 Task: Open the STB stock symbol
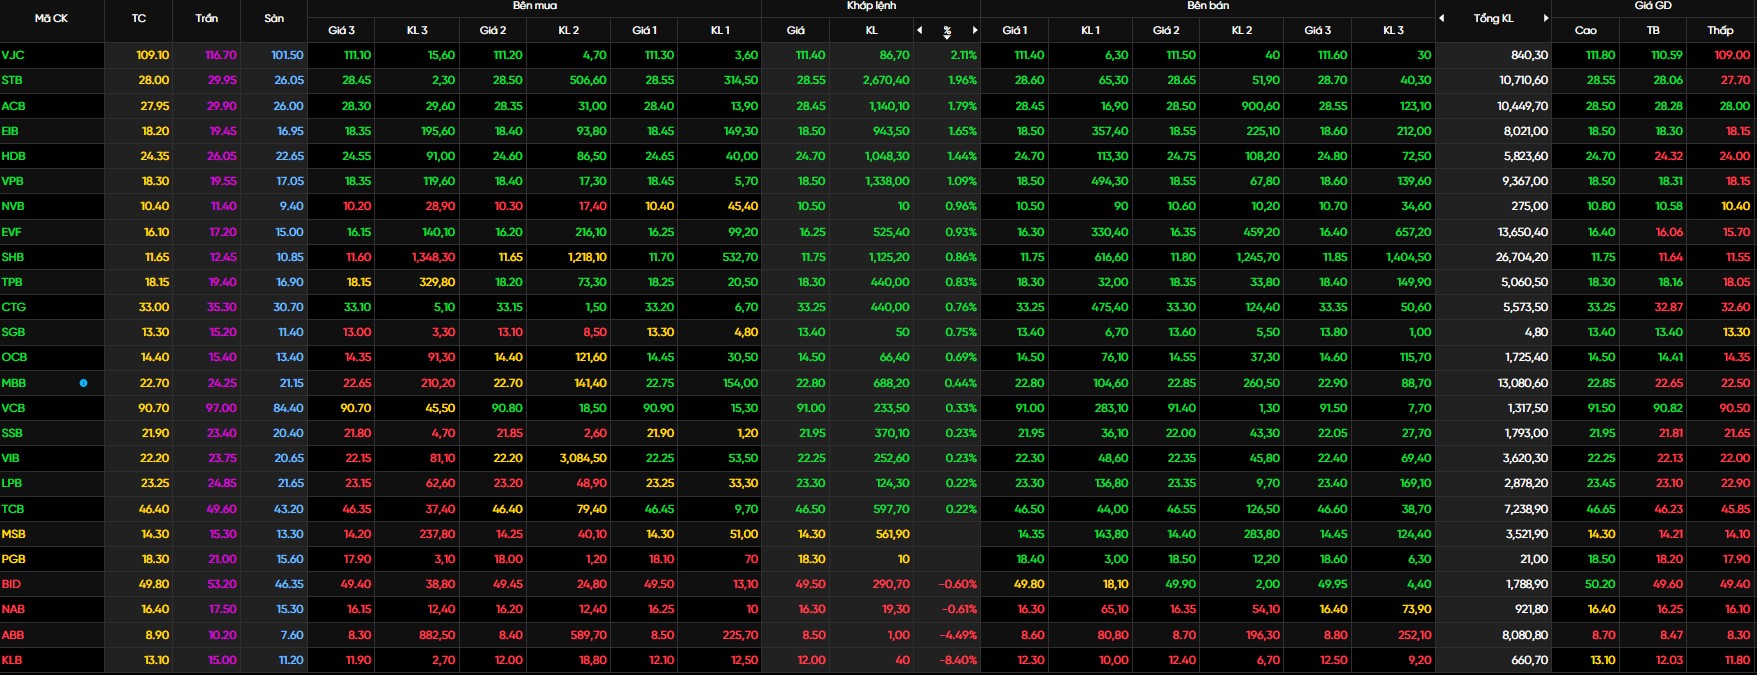[13, 80]
